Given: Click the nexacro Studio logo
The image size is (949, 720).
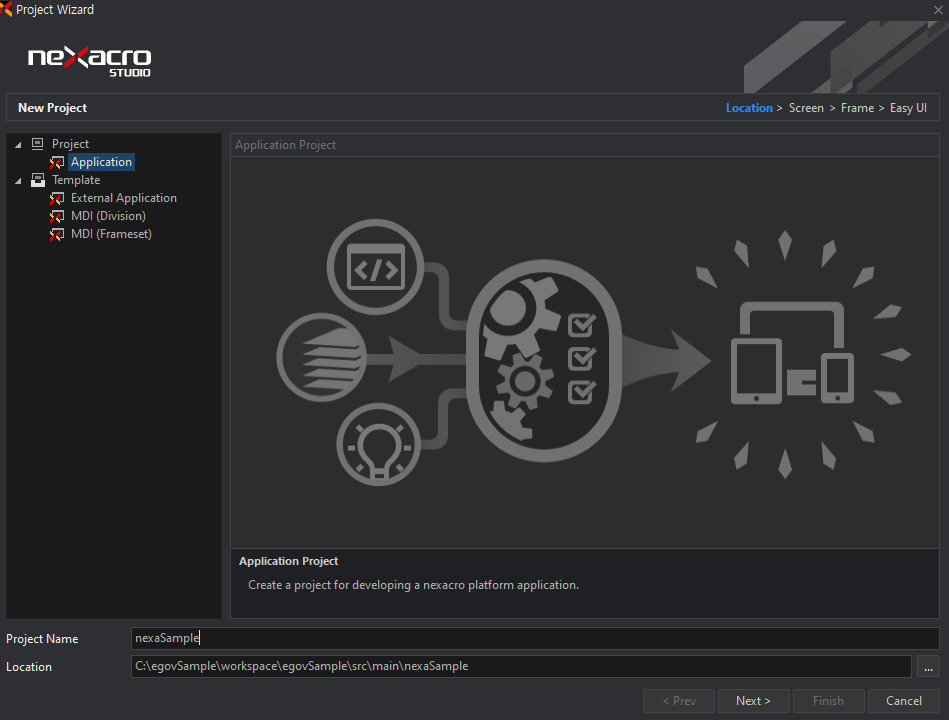Looking at the screenshot, I should click(90, 61).
